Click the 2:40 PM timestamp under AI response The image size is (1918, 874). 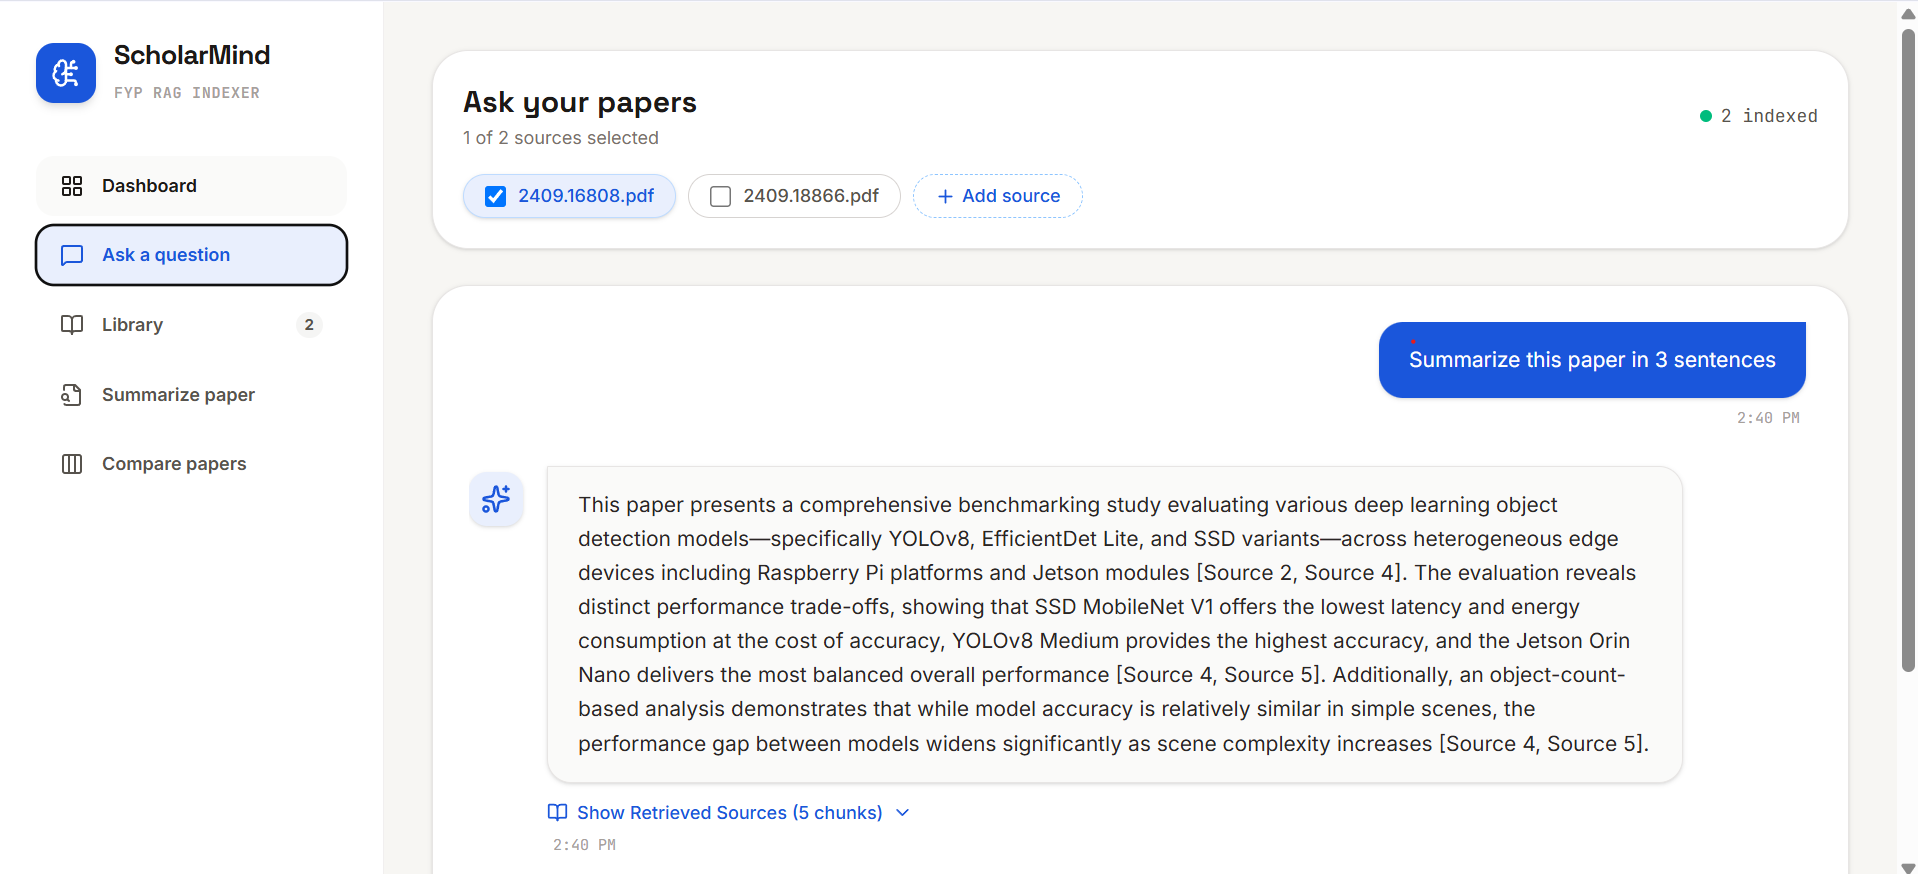(x=584, y=845)
